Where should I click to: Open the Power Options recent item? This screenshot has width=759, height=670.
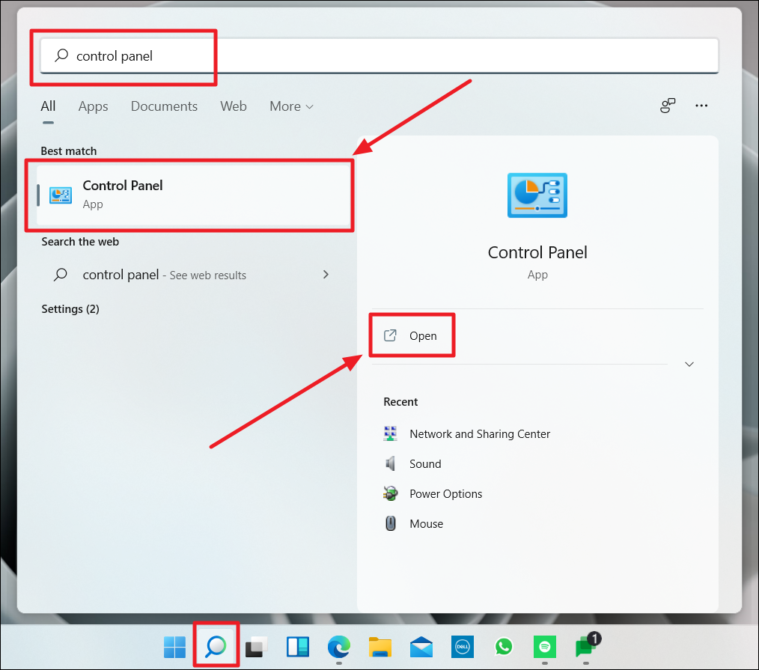click(x=446, y=494)
